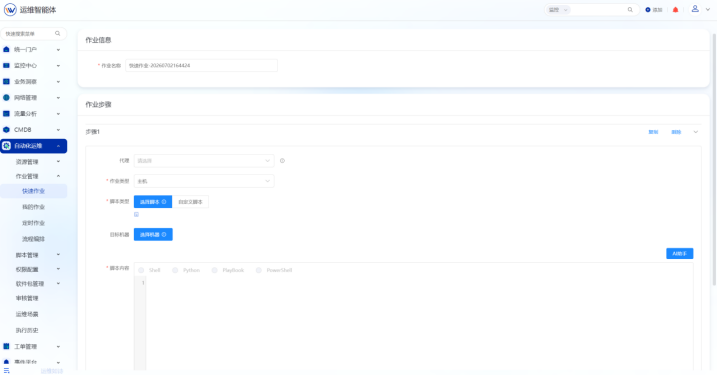Screen dimensions: 718x375
Task: Click the 删除 link for 步骤1
Action: [x=676, y=132]
